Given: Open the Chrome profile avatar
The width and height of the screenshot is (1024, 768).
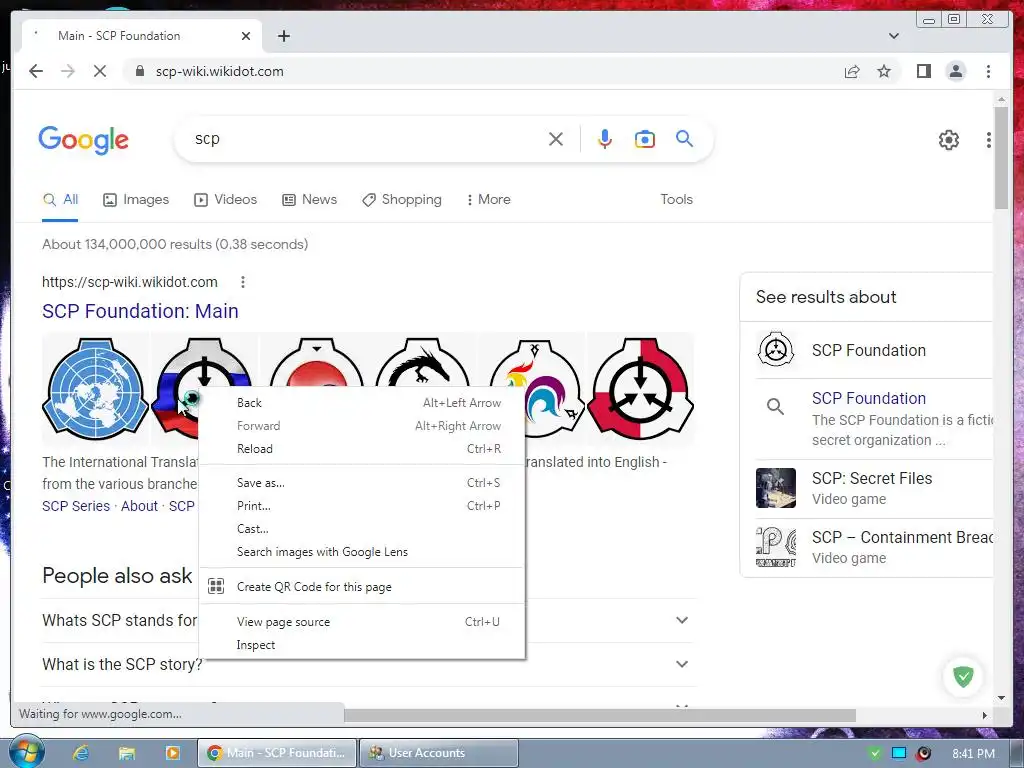Looking at the screenshot, I should click(x=955, y=71).
